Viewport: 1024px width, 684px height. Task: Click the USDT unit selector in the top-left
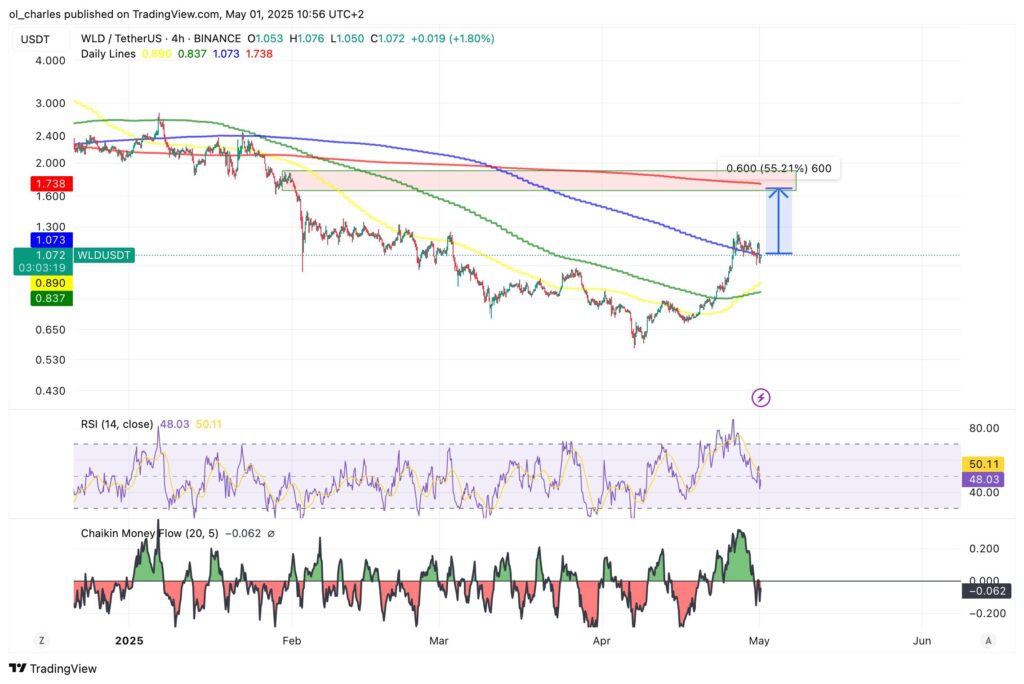click(x=38, y=39)
